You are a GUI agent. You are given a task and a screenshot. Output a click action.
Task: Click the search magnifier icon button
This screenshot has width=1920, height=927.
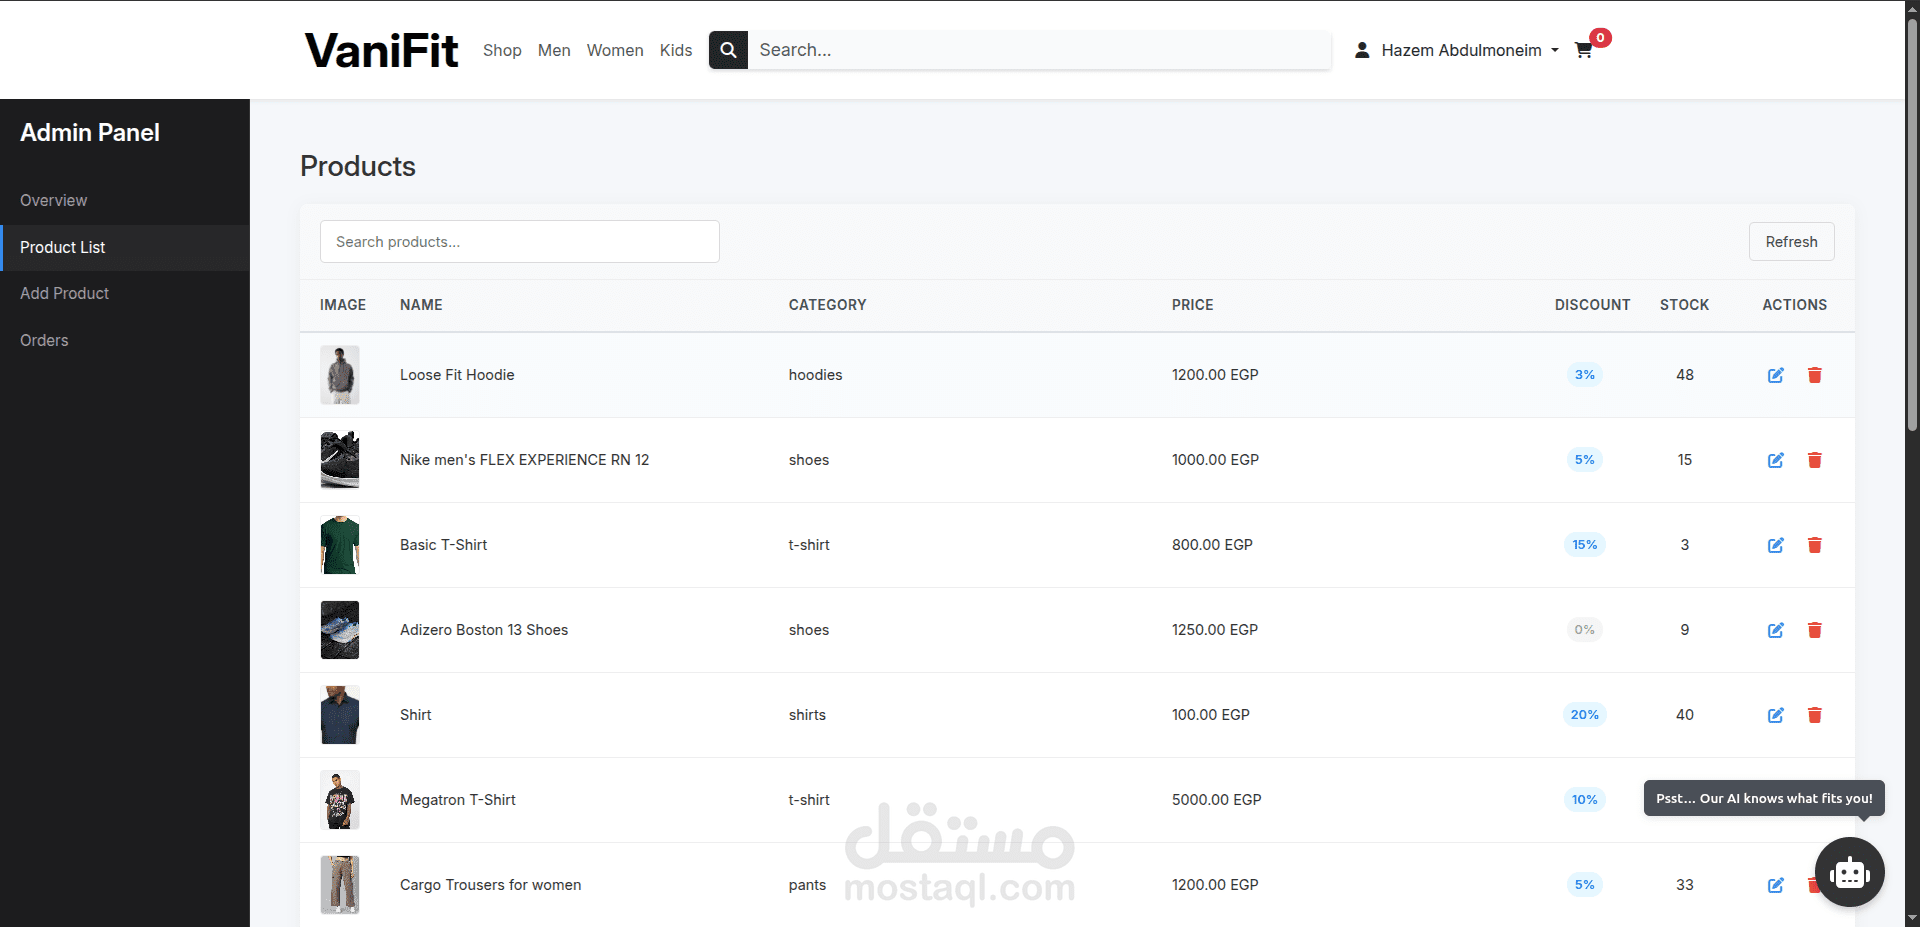(x=728, y=50)
